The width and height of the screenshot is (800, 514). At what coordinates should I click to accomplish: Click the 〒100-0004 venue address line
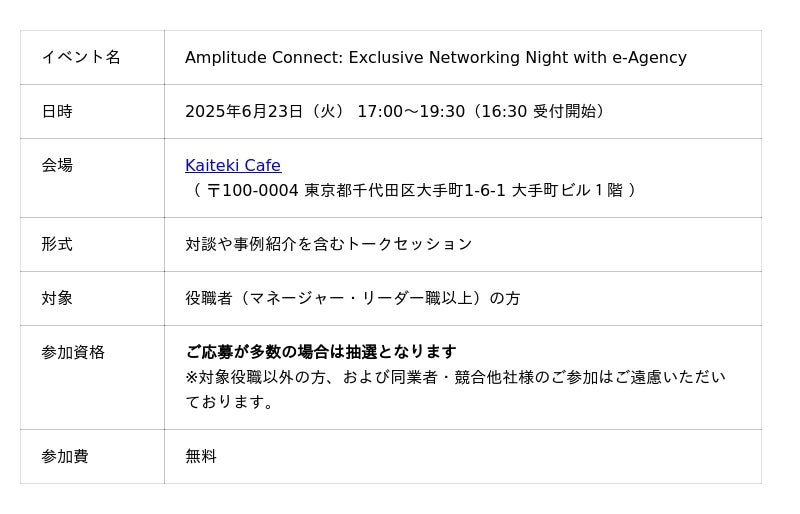click(x=413, y=190)
